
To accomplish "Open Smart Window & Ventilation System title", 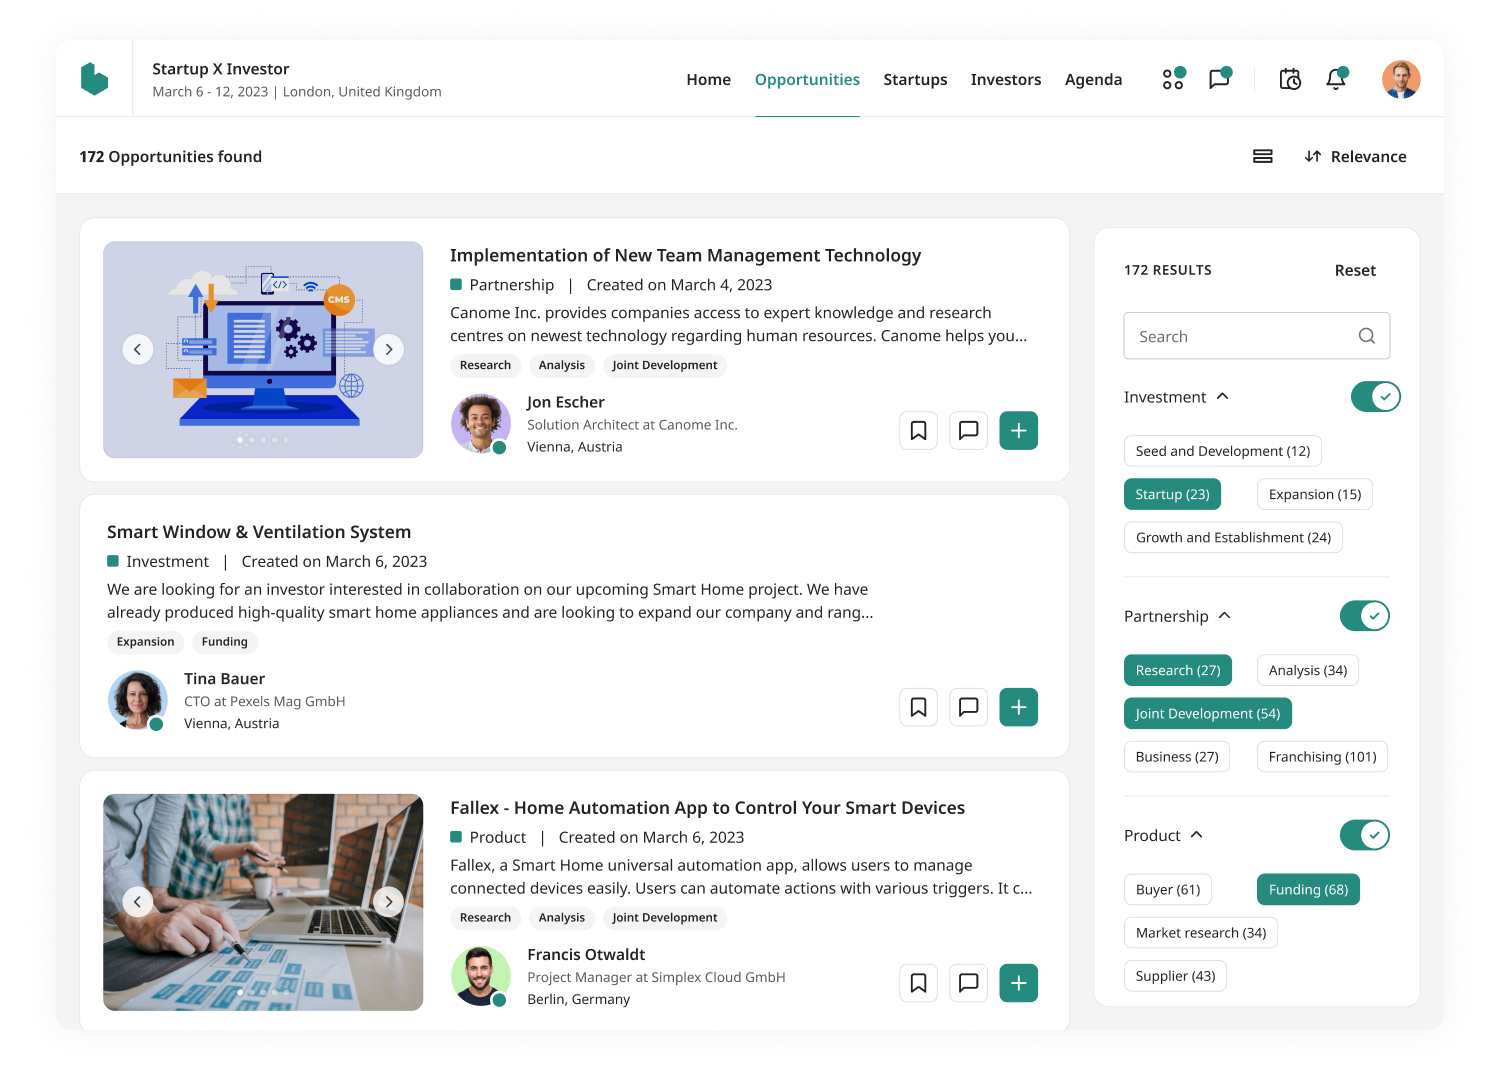I will click(259, 532).
